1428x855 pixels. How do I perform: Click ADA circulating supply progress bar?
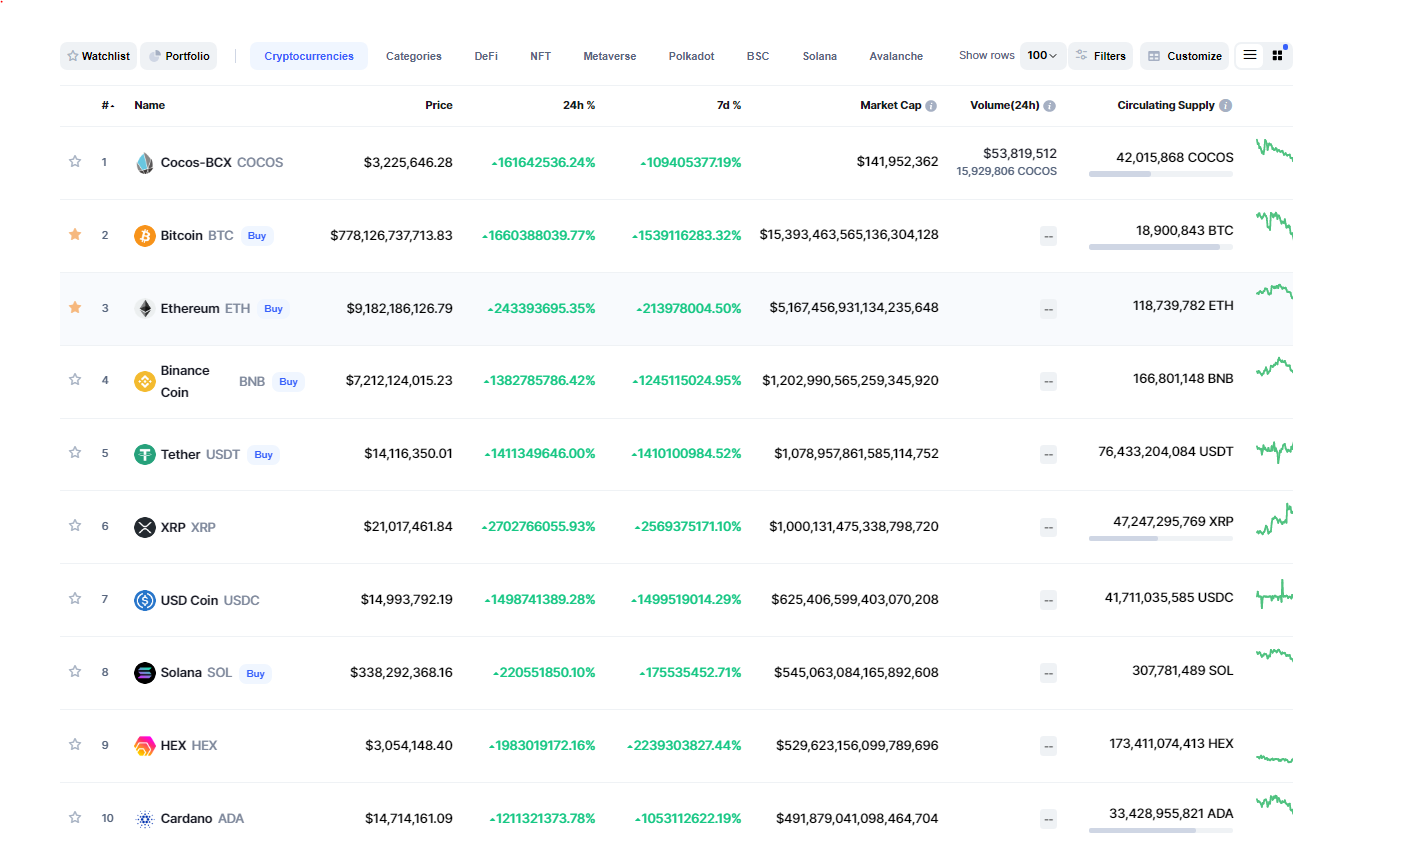[x=1161, y=830]
